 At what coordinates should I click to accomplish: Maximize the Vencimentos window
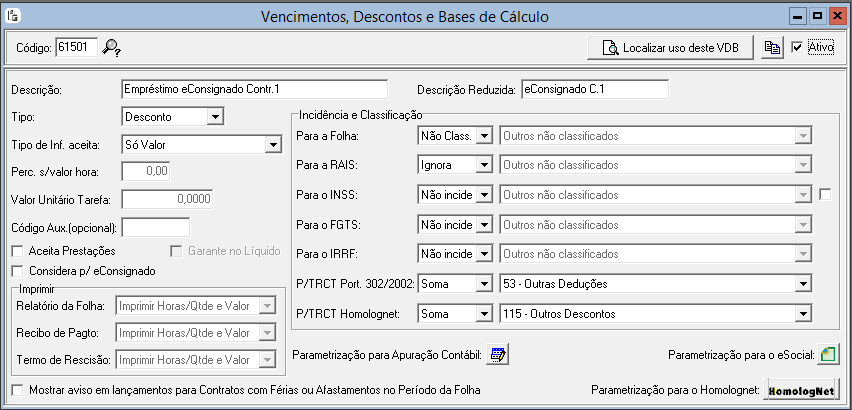(x=817, y=16)
